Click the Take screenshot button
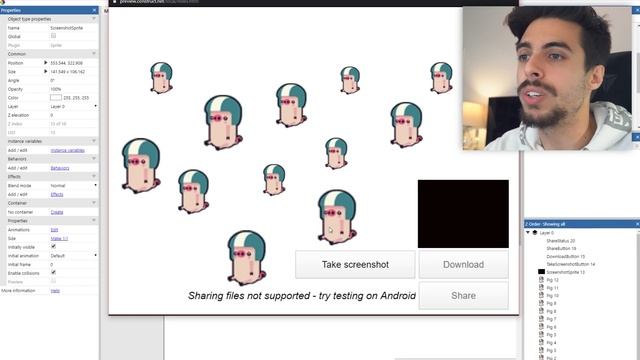This screenshot has height=360, width=640. 355,264
